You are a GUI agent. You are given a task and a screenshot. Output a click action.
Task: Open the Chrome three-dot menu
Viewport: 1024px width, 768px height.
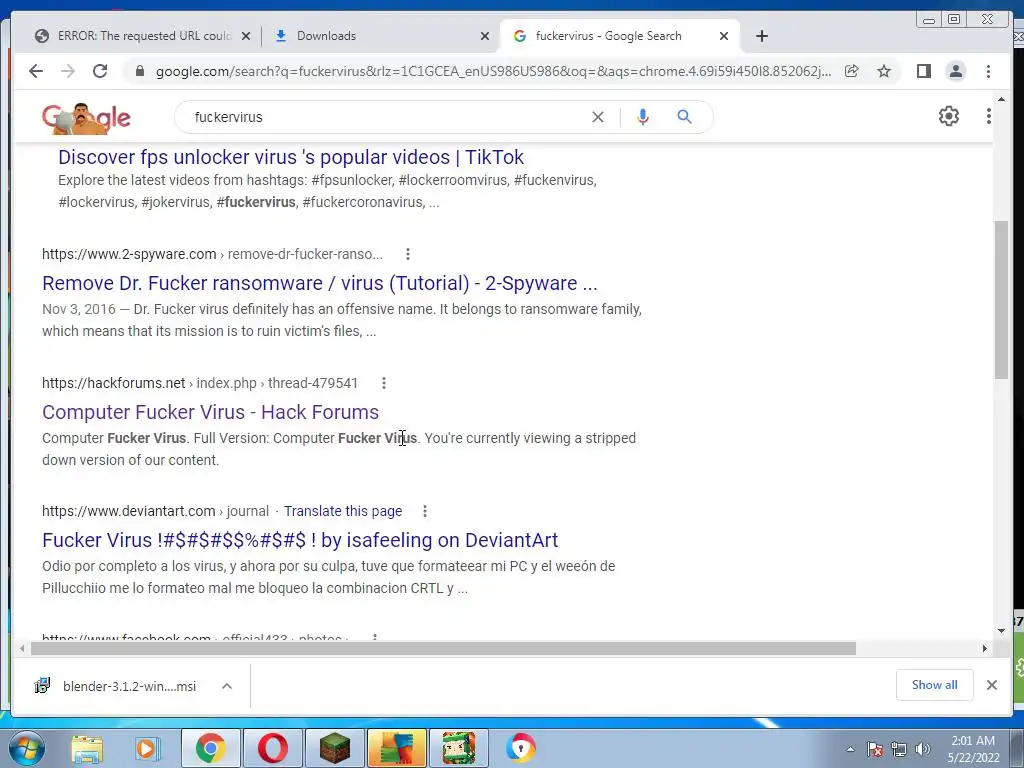pyautogui.click(x=988, y=71)
